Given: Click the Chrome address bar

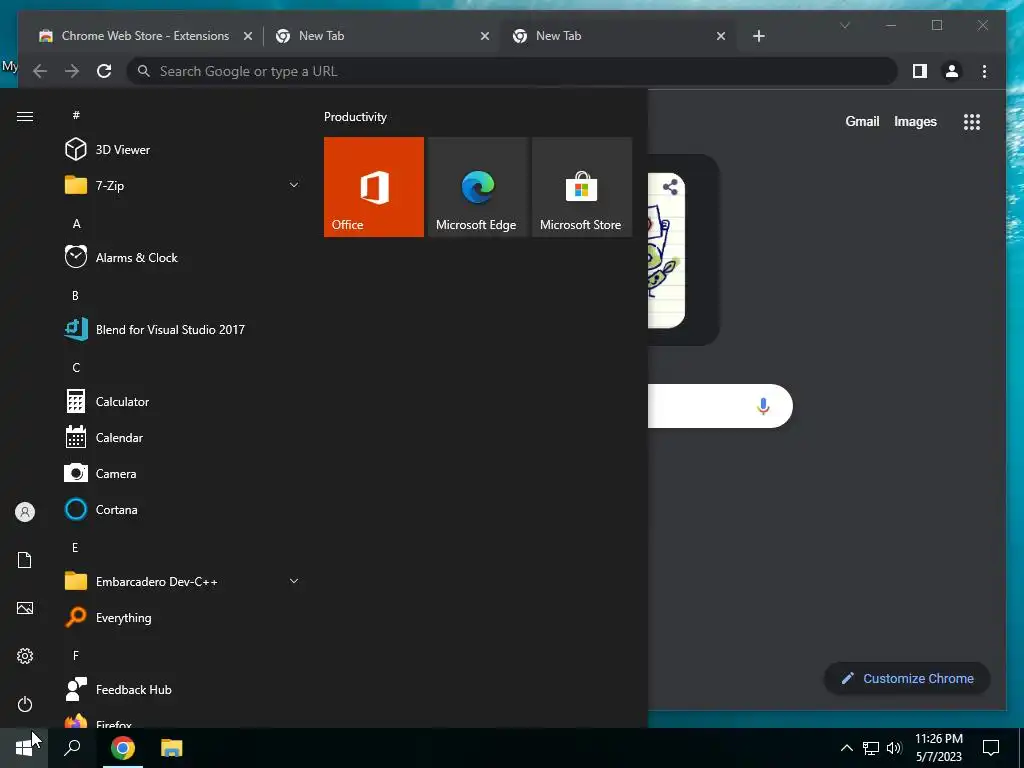Looking at the screenshot, I should click(x=511, y=71).
